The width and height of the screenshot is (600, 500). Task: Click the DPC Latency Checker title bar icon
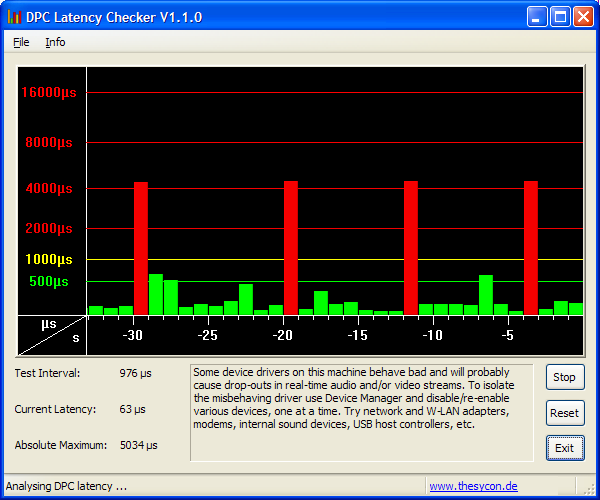point(14,17)
